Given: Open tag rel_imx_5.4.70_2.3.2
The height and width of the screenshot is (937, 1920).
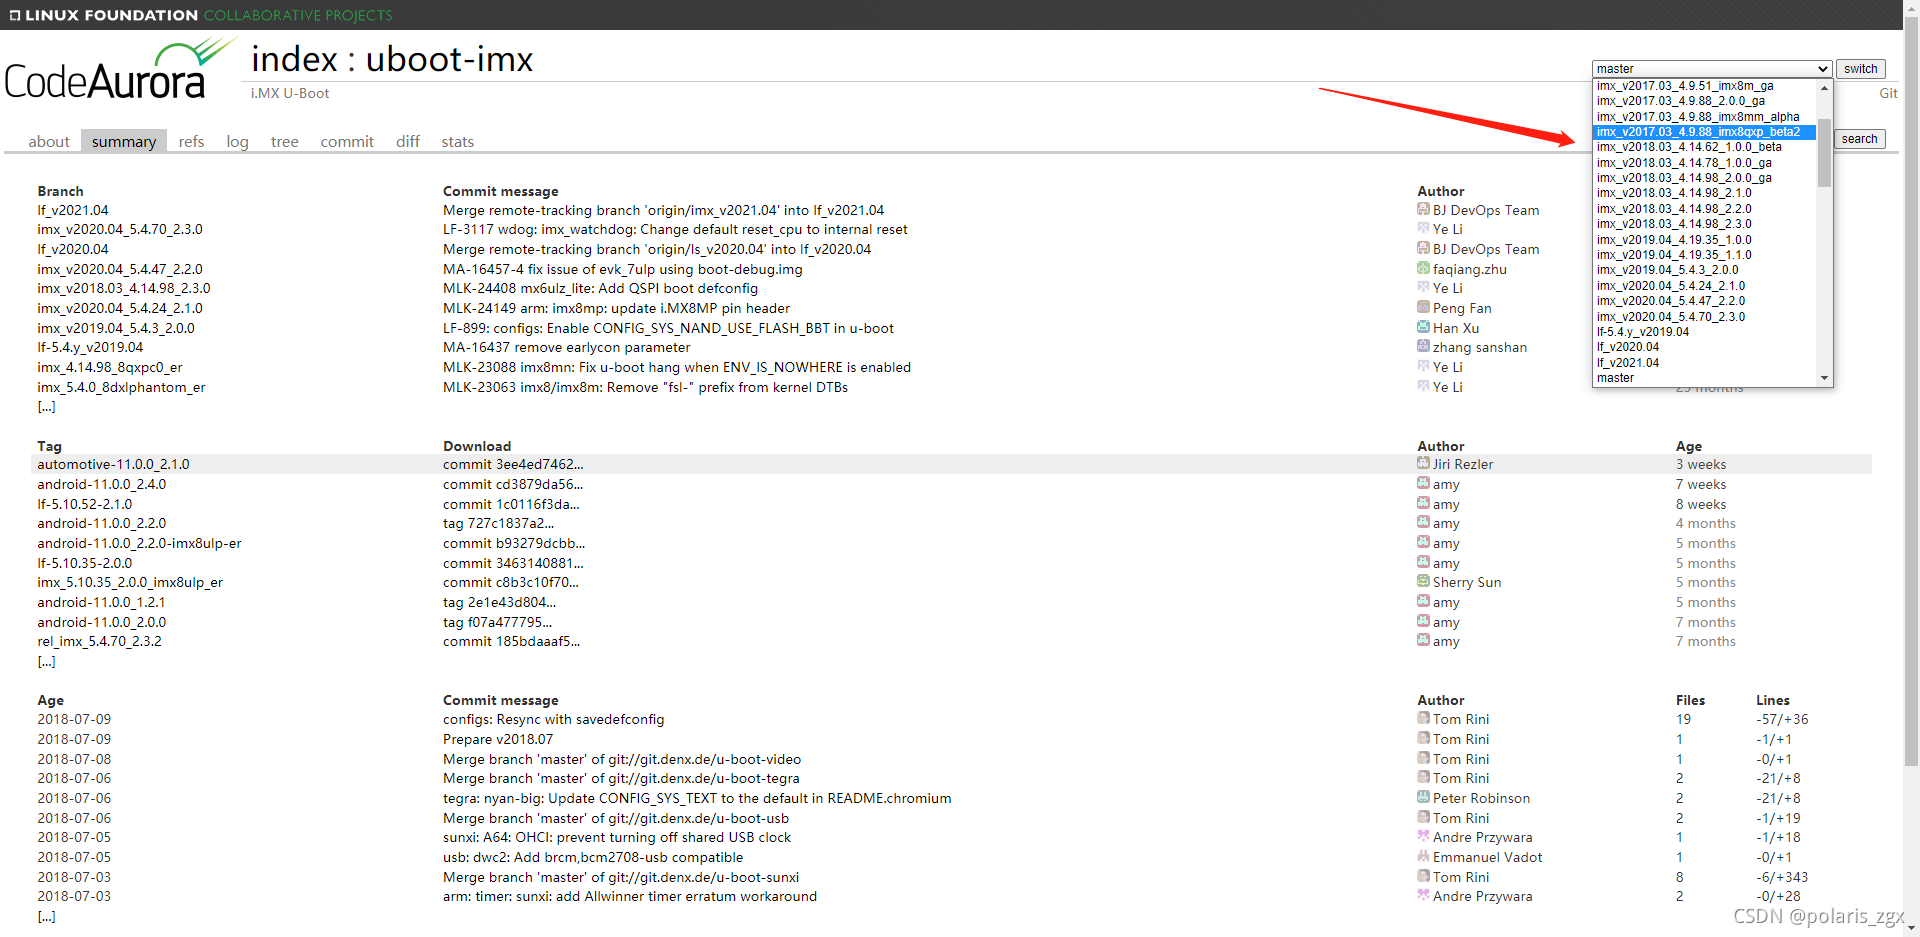Looking at the screenshot, I should pyautogui.click(x=99, y=641).
